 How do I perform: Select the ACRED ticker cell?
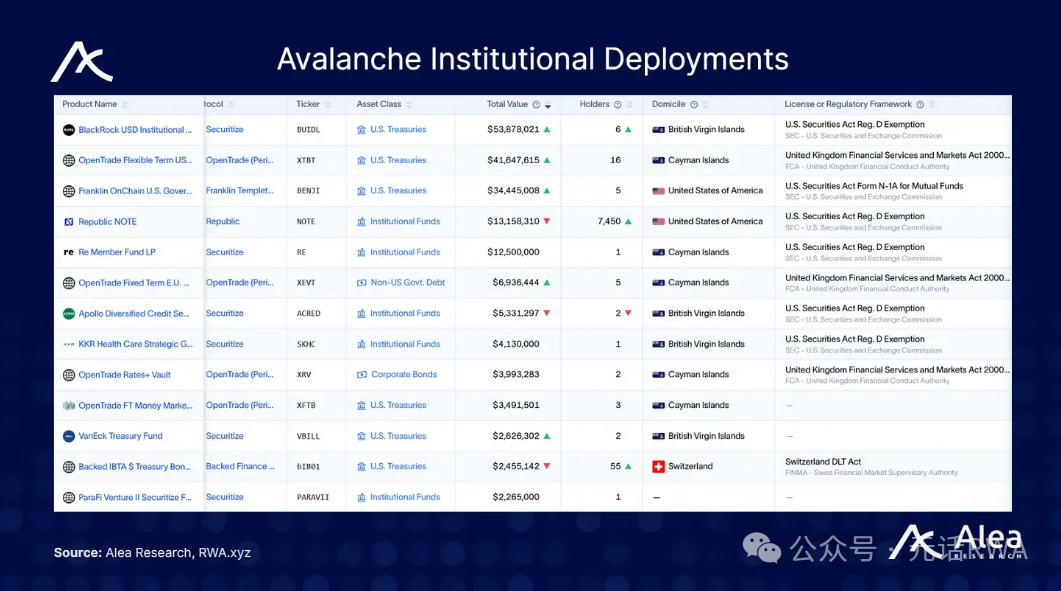point(309,313)
